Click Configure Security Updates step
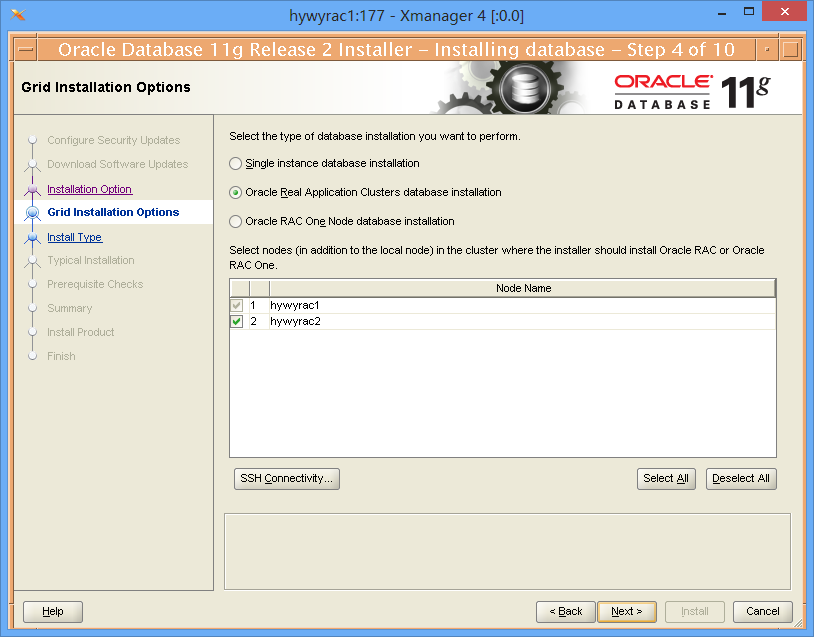The height and width of the screenshot is (637, 814). coord(114,140)
